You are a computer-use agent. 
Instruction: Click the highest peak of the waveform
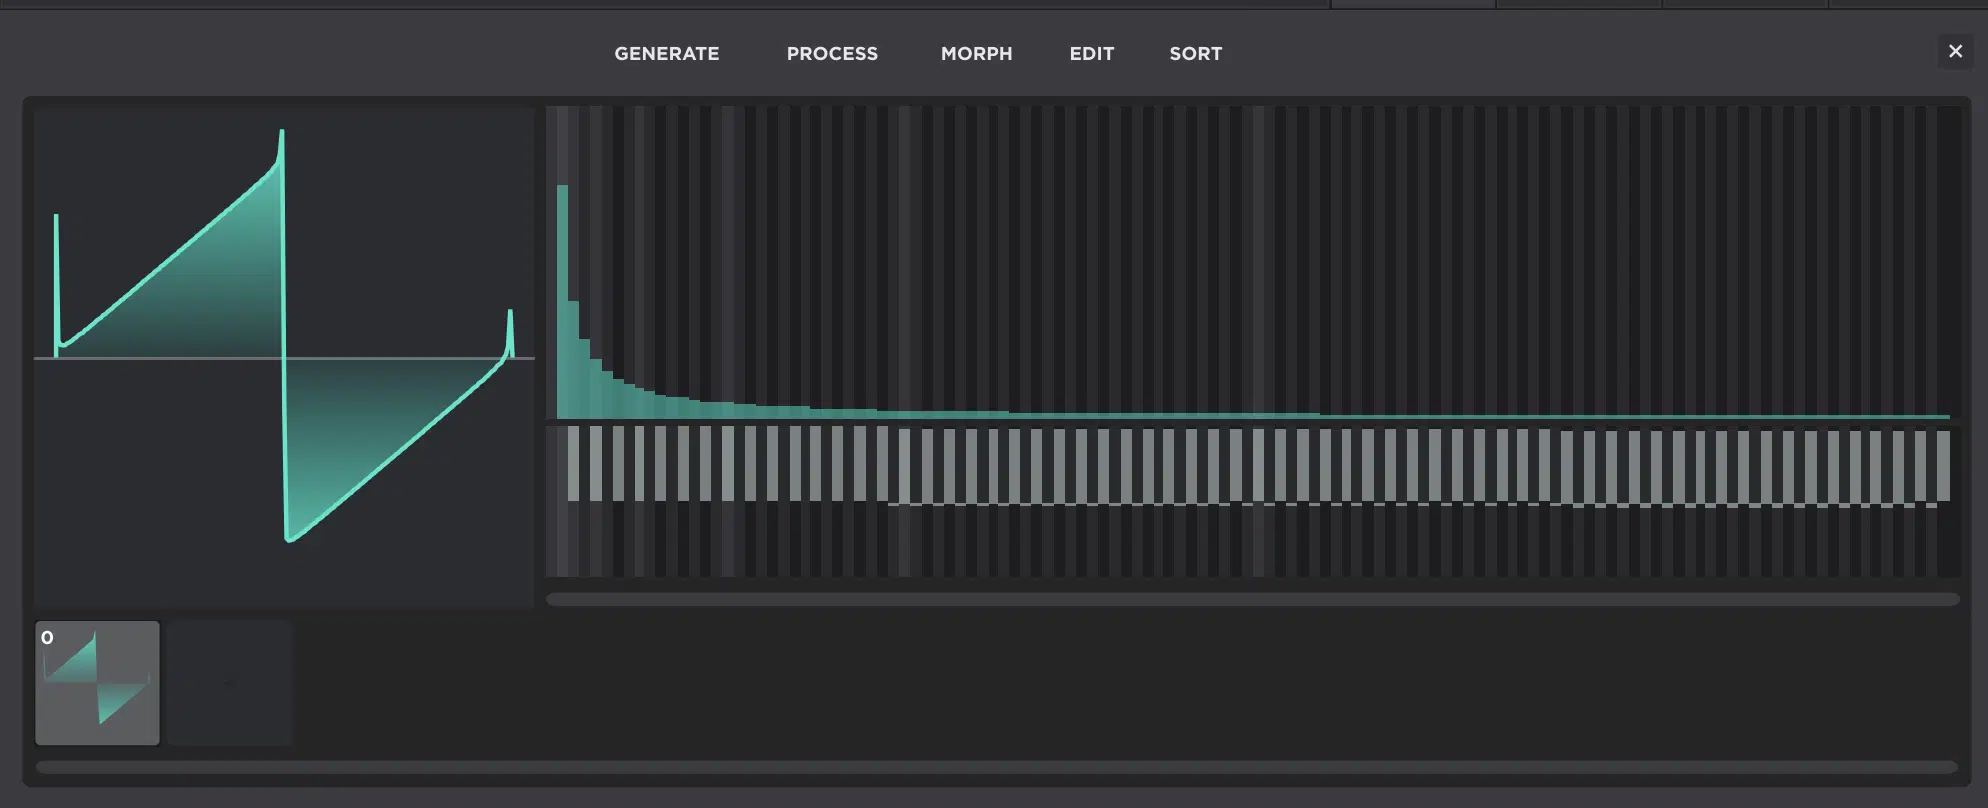tap(281, 134)
